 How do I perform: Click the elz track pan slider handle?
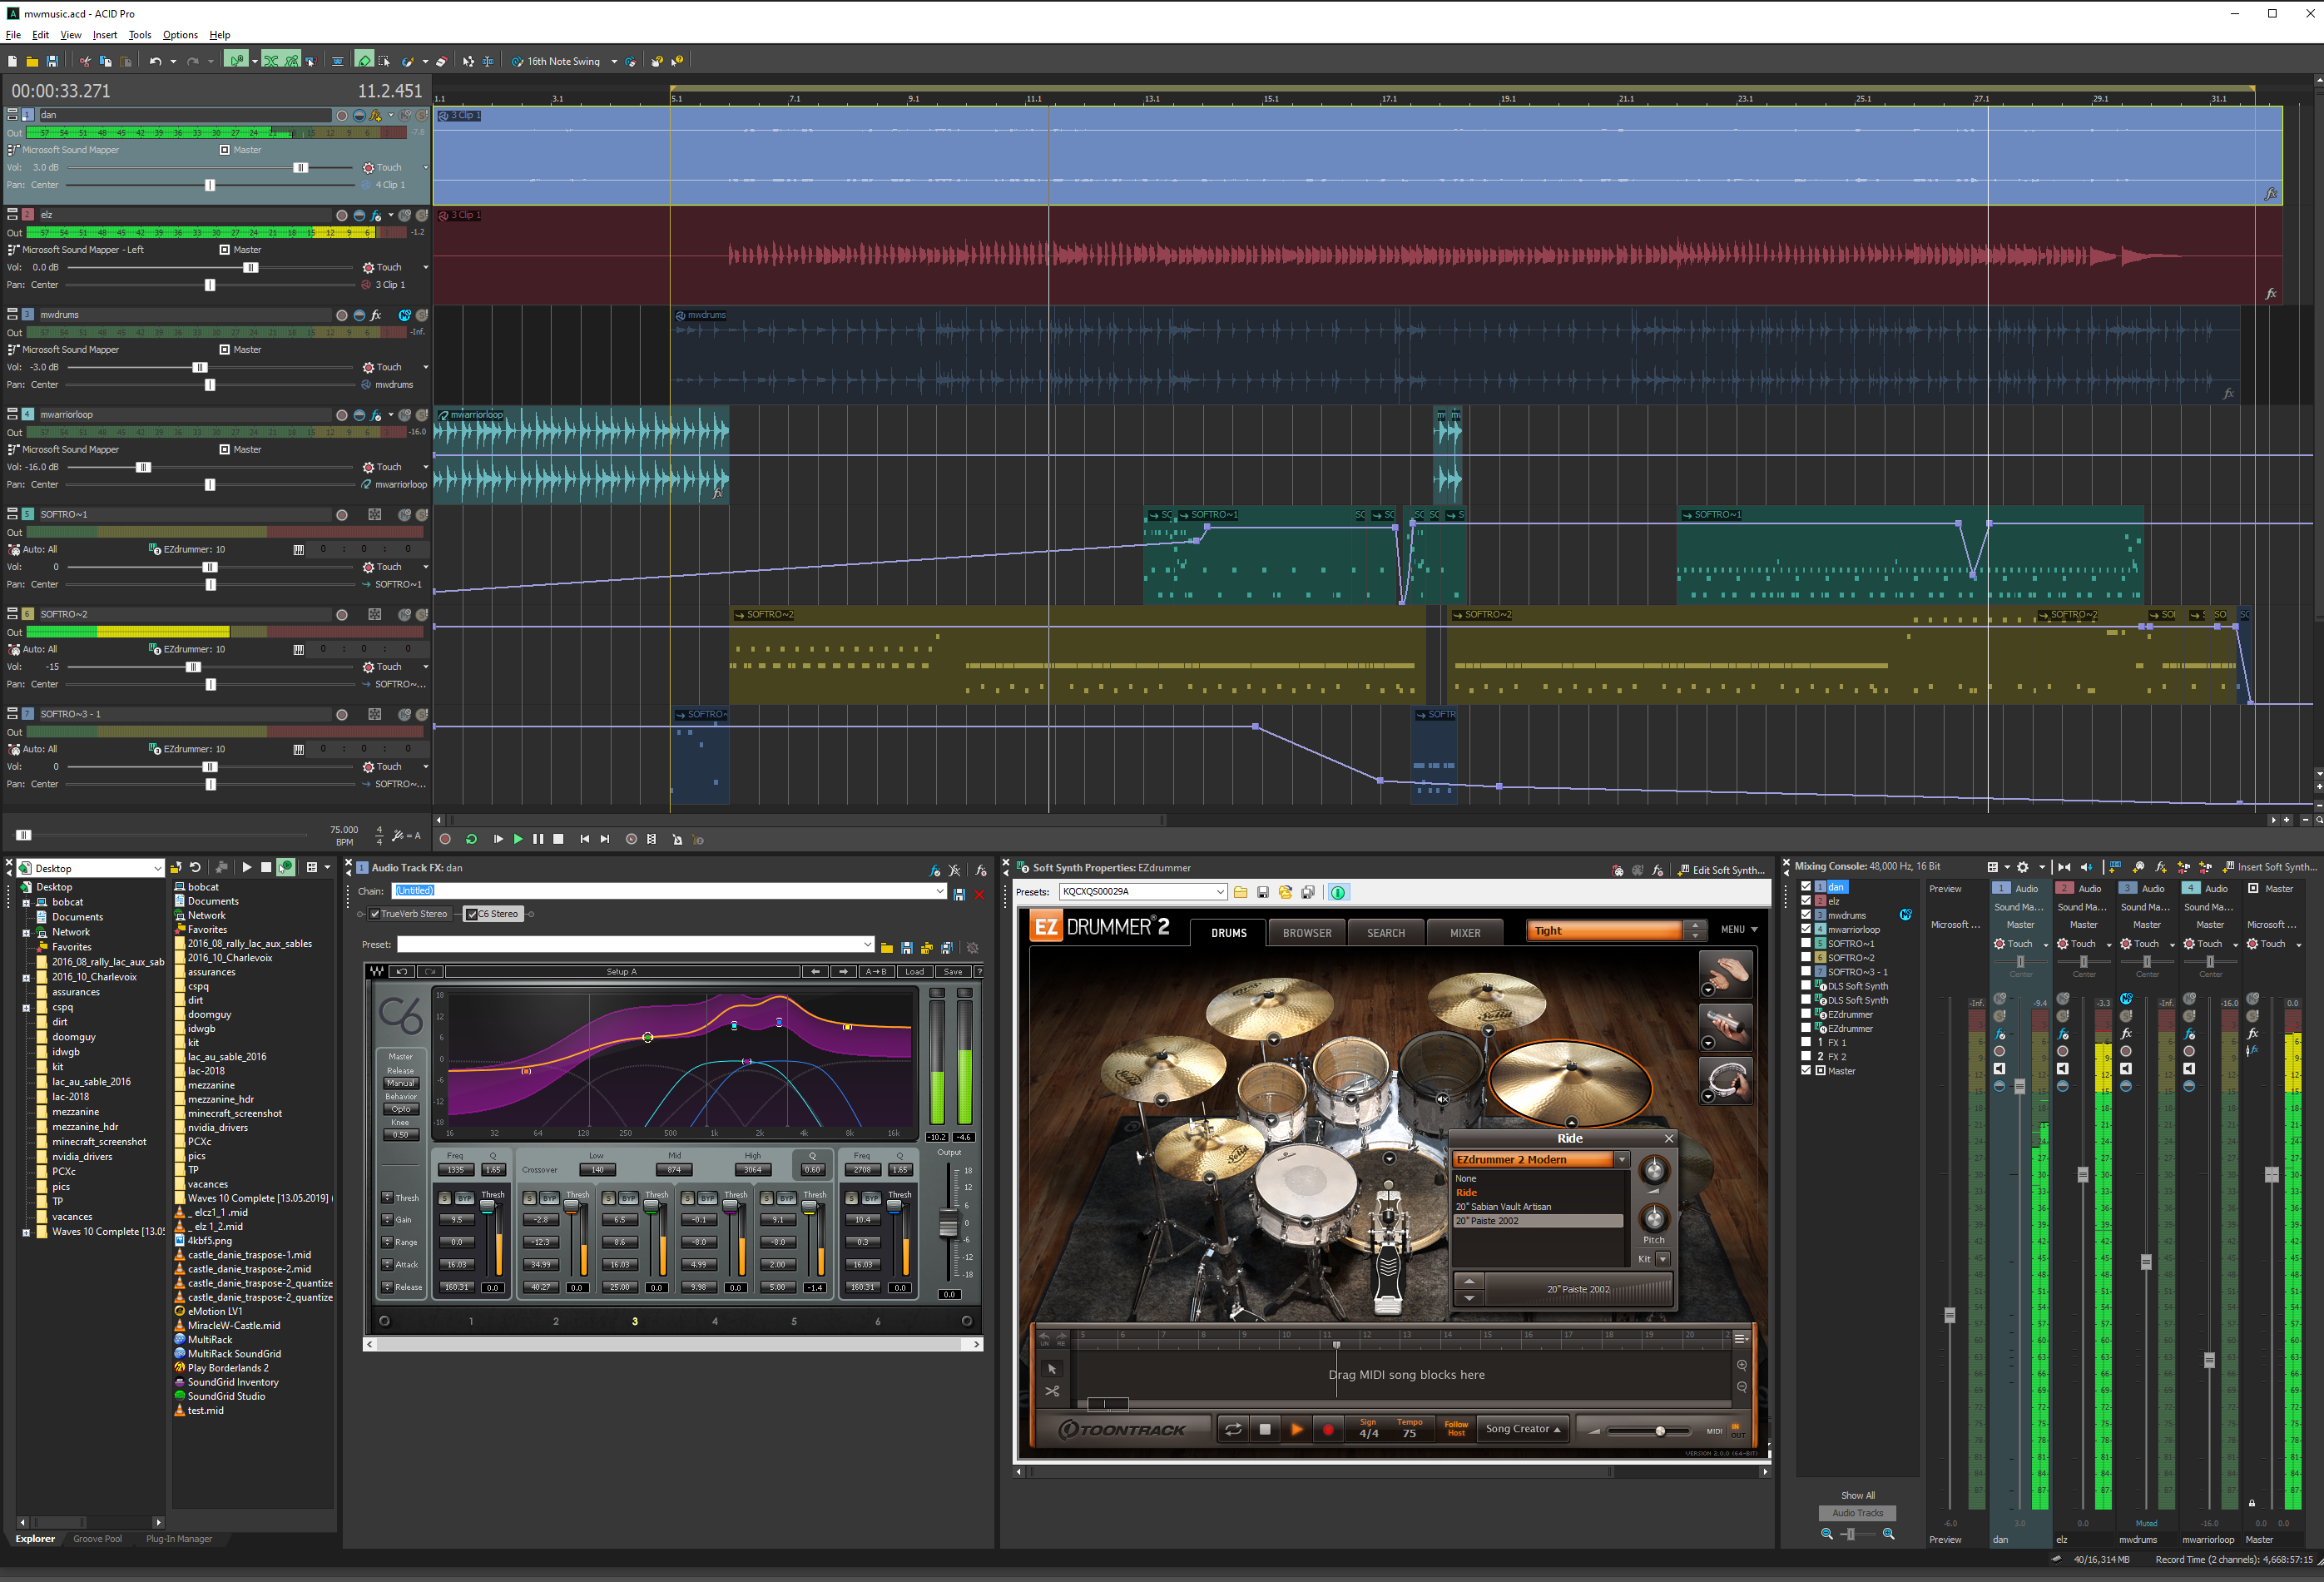click(x=210, y=285)
